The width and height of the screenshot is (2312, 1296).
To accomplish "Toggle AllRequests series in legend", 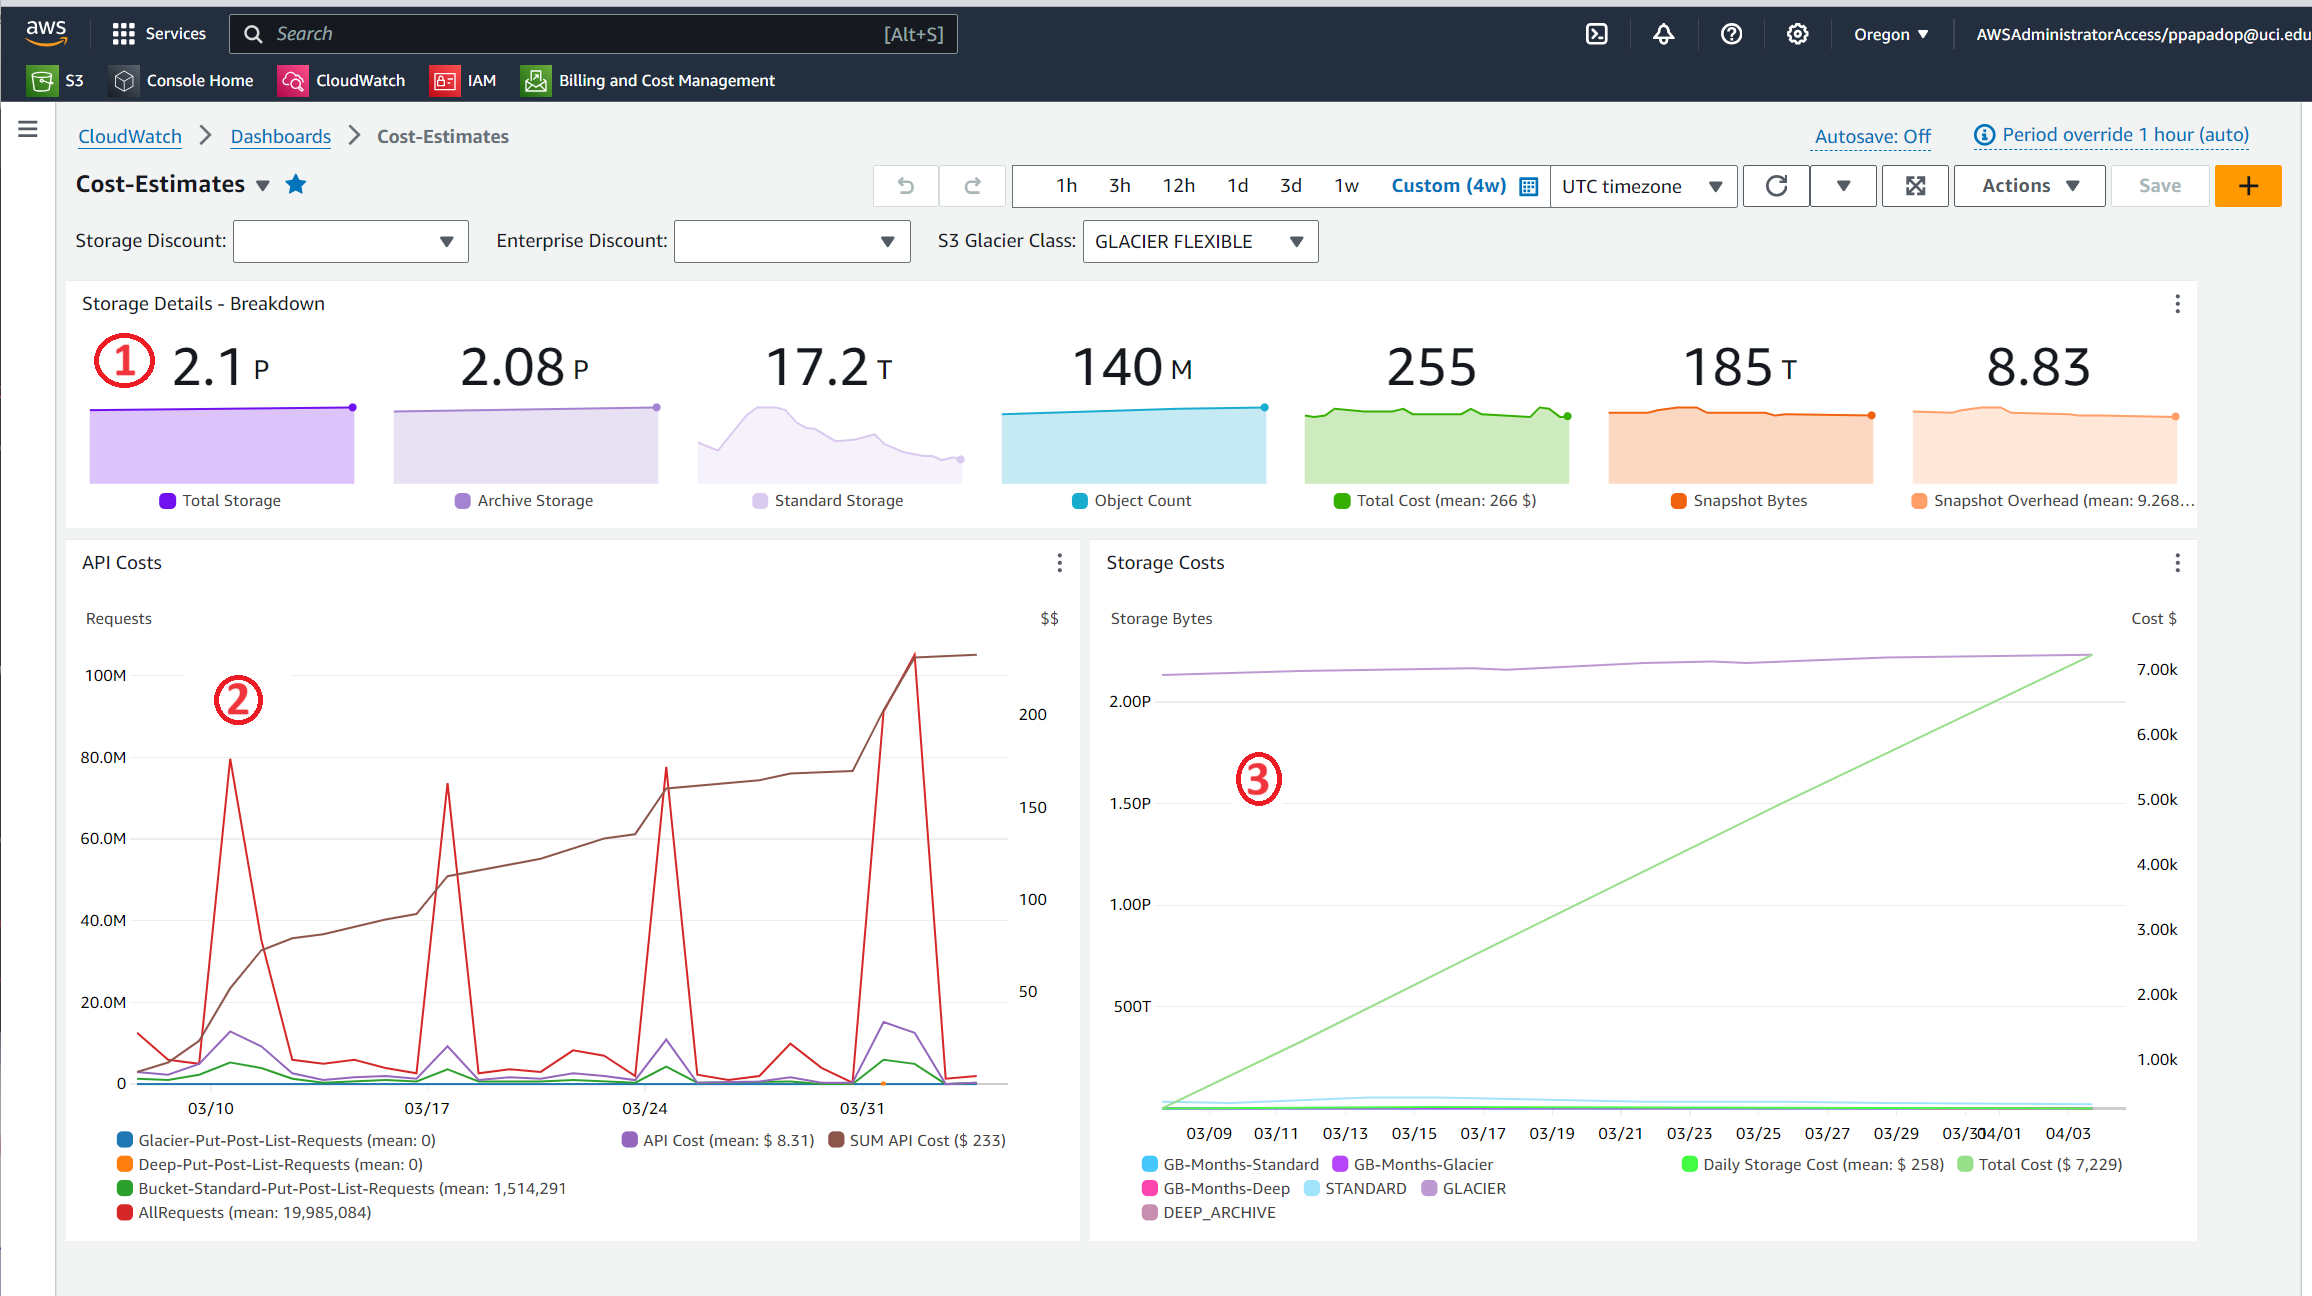I will coord(244,1212).
